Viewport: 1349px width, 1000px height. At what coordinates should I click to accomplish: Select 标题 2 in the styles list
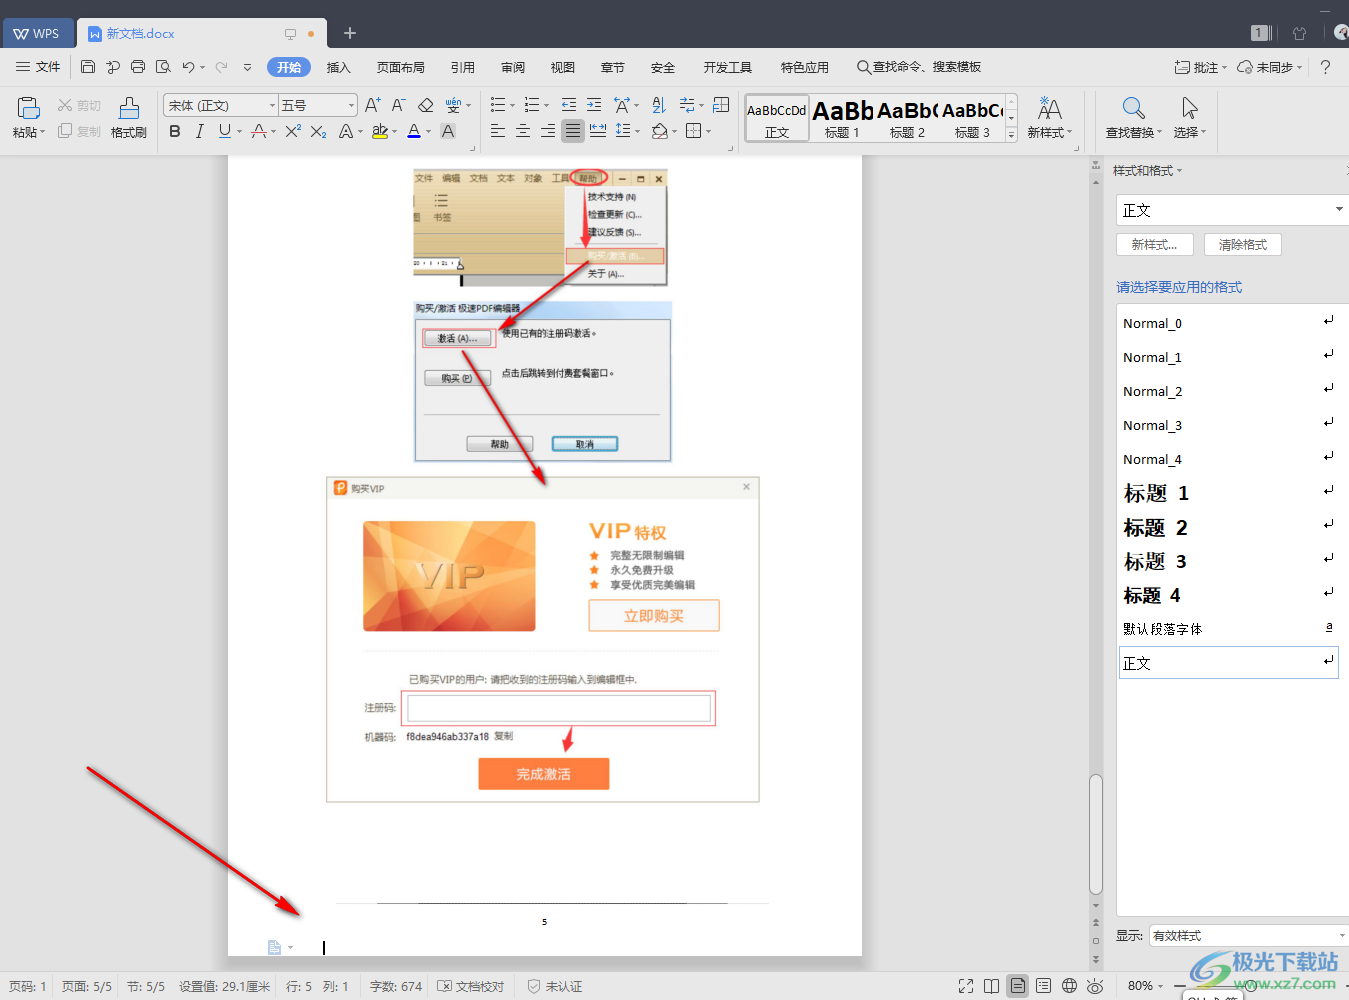[1228, 527]
